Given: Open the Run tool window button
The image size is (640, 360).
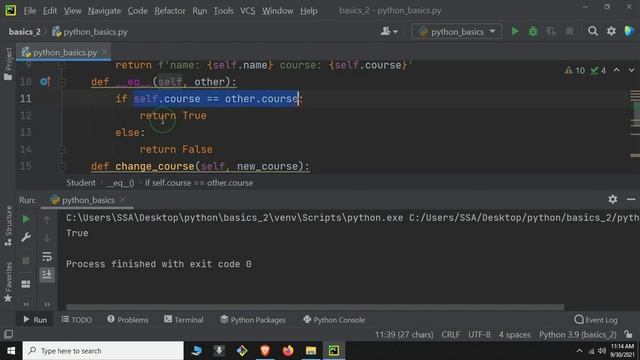Looking at the screenshot, I should point(35,320).
